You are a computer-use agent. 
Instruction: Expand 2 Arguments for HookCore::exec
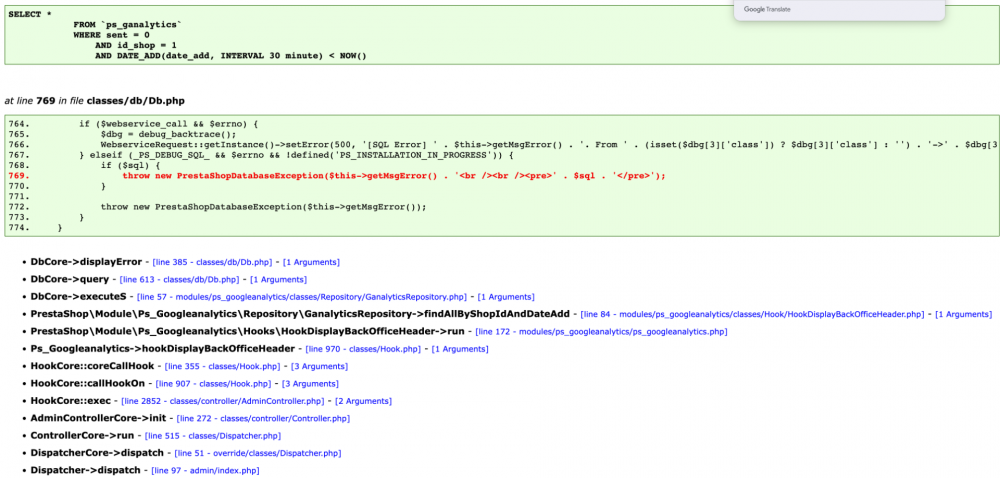coord(364,402)
